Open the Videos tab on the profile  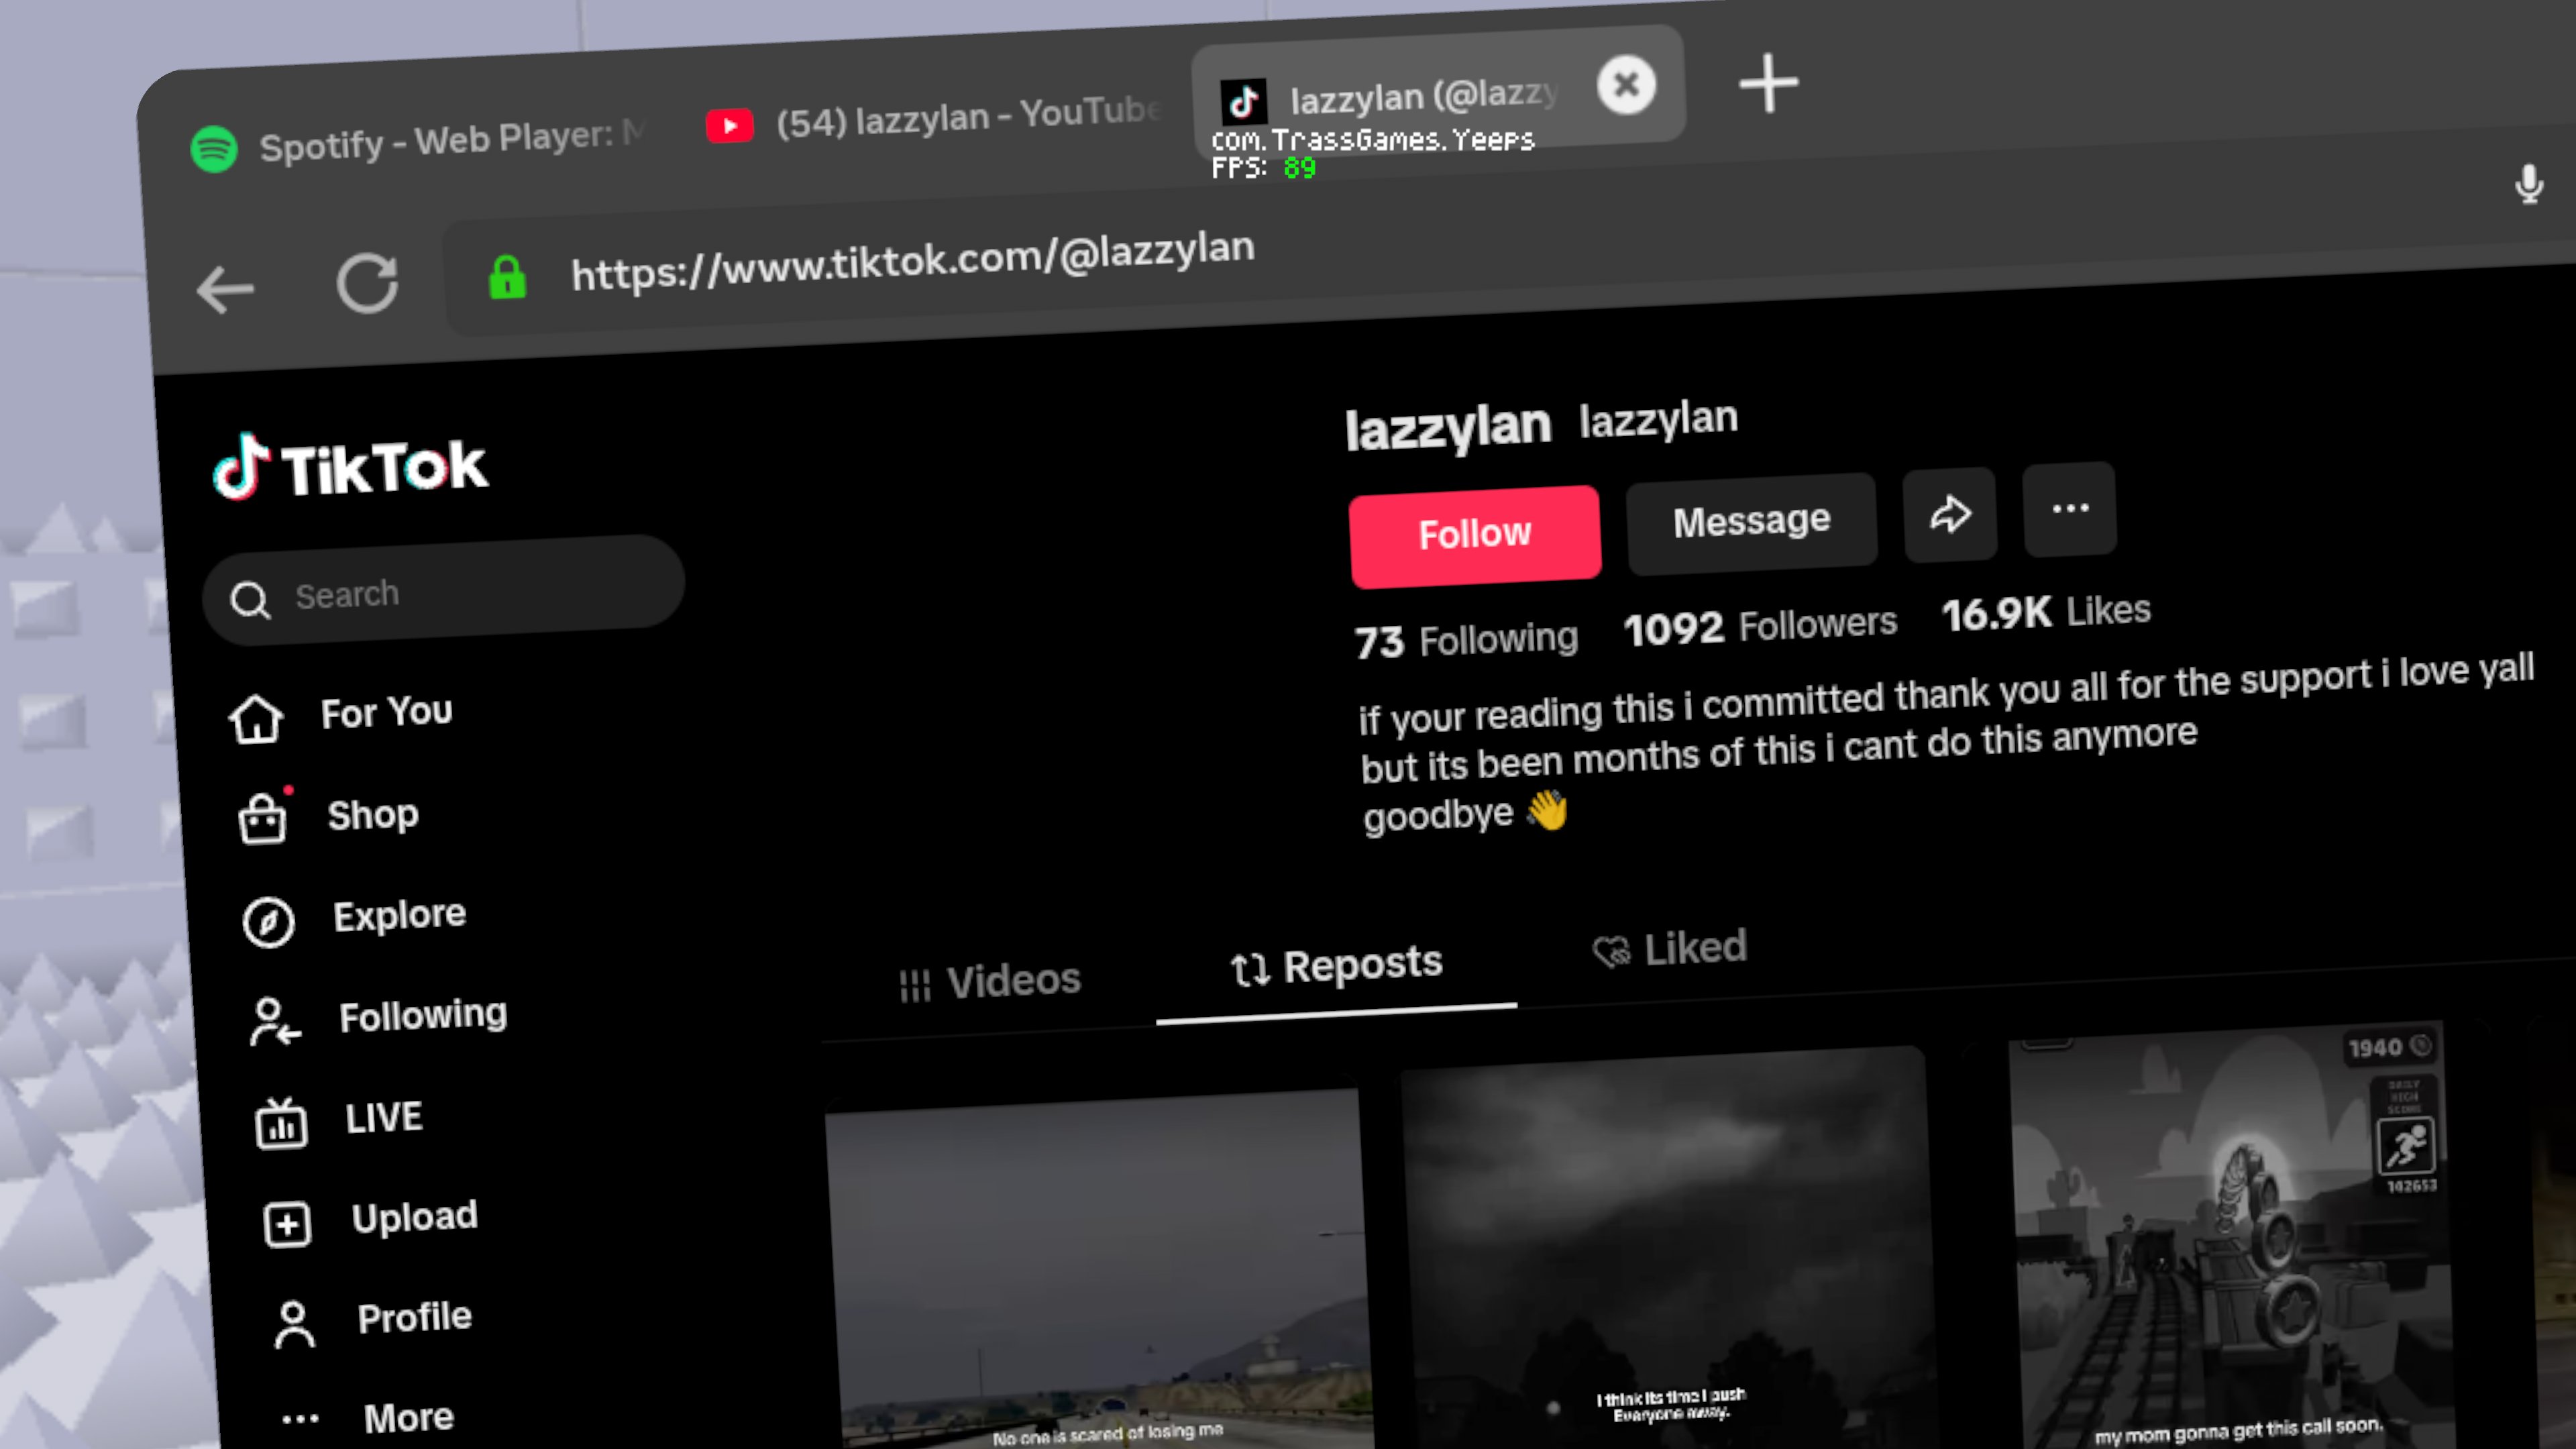(x=990, y=981)
